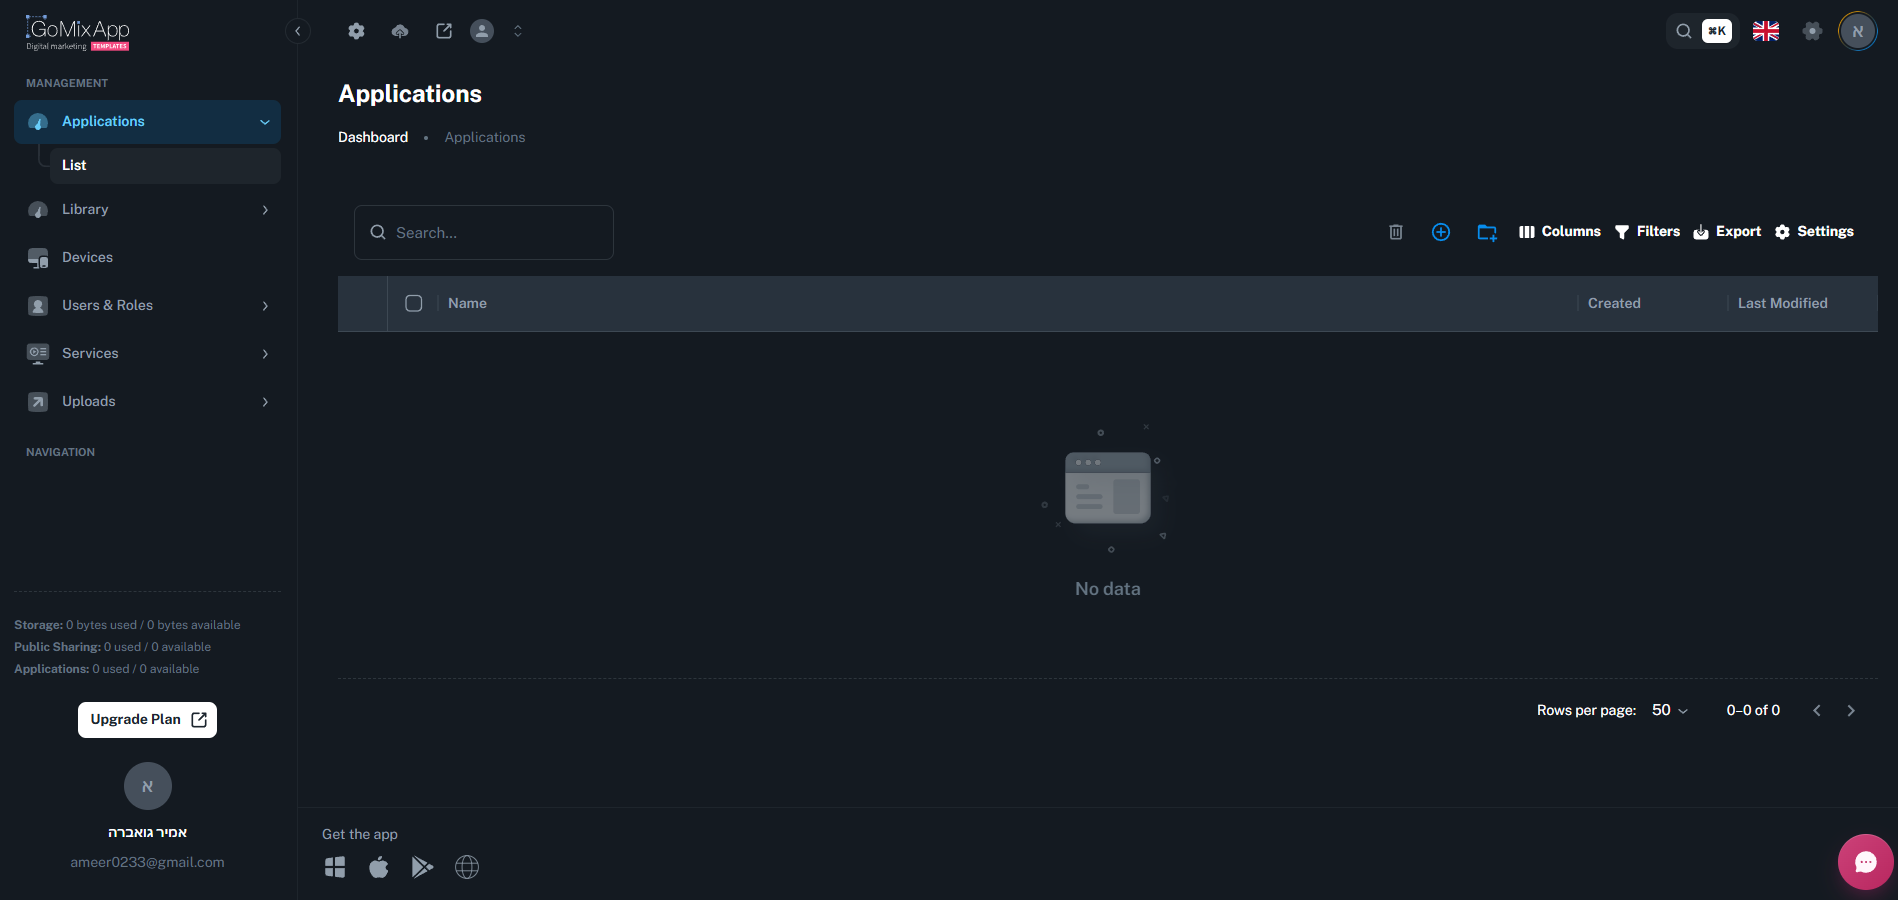Open the rows per page dropdown showing 50

pos(1670,710)
